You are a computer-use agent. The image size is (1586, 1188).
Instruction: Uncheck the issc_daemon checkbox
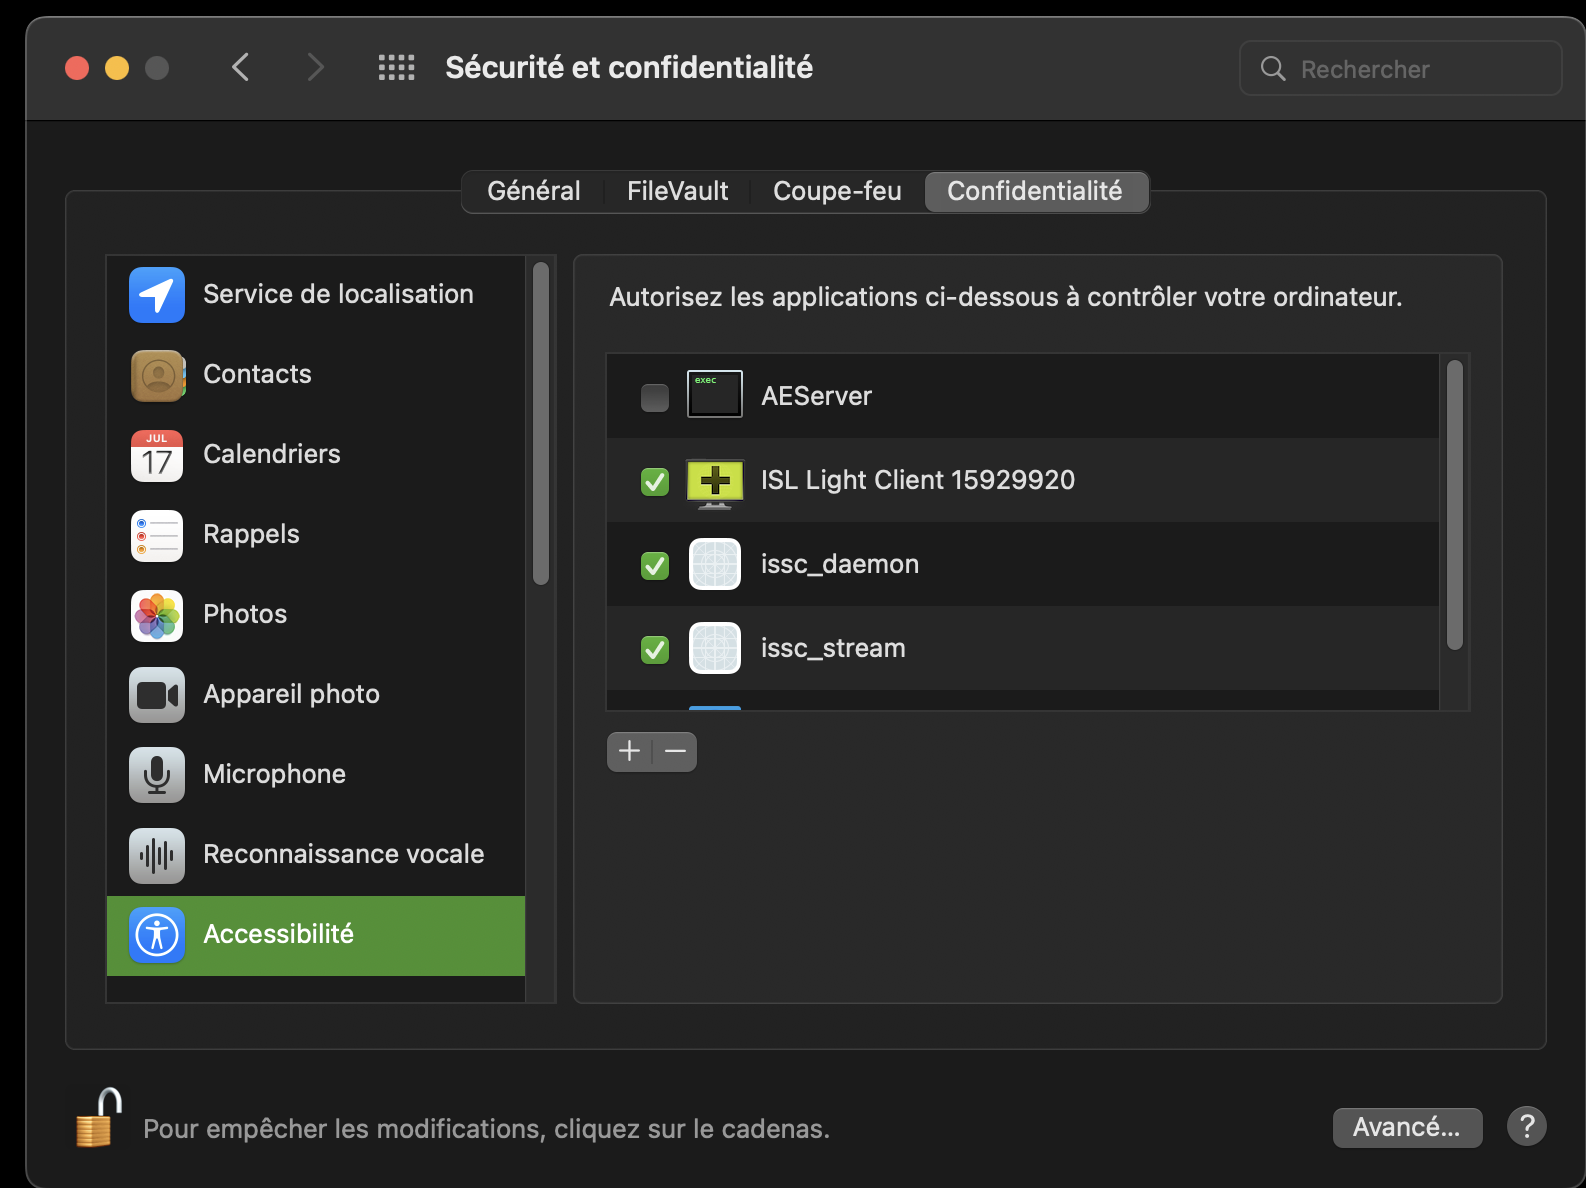pos(655,566)
